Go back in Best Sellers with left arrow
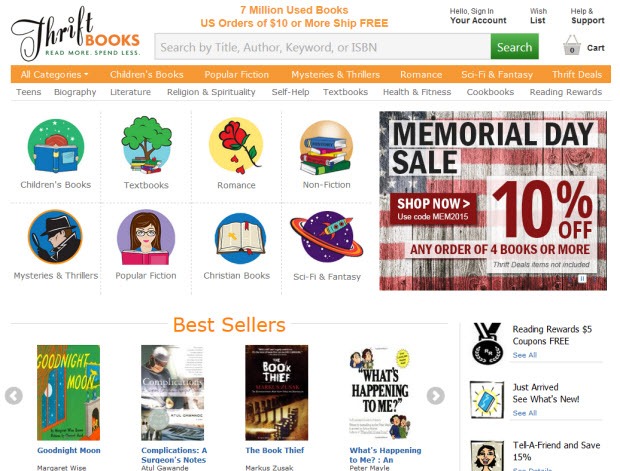 (14, 396)
